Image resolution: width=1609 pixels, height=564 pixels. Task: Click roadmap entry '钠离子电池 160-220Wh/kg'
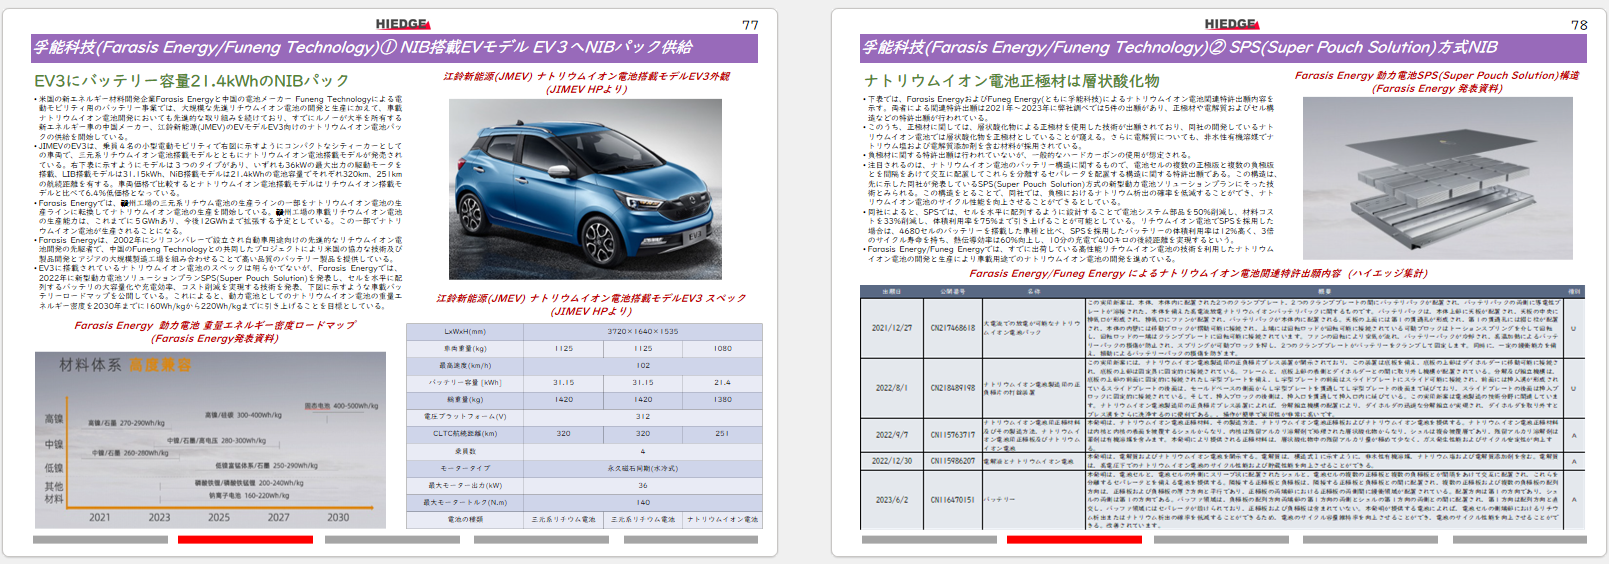point(249,495)
